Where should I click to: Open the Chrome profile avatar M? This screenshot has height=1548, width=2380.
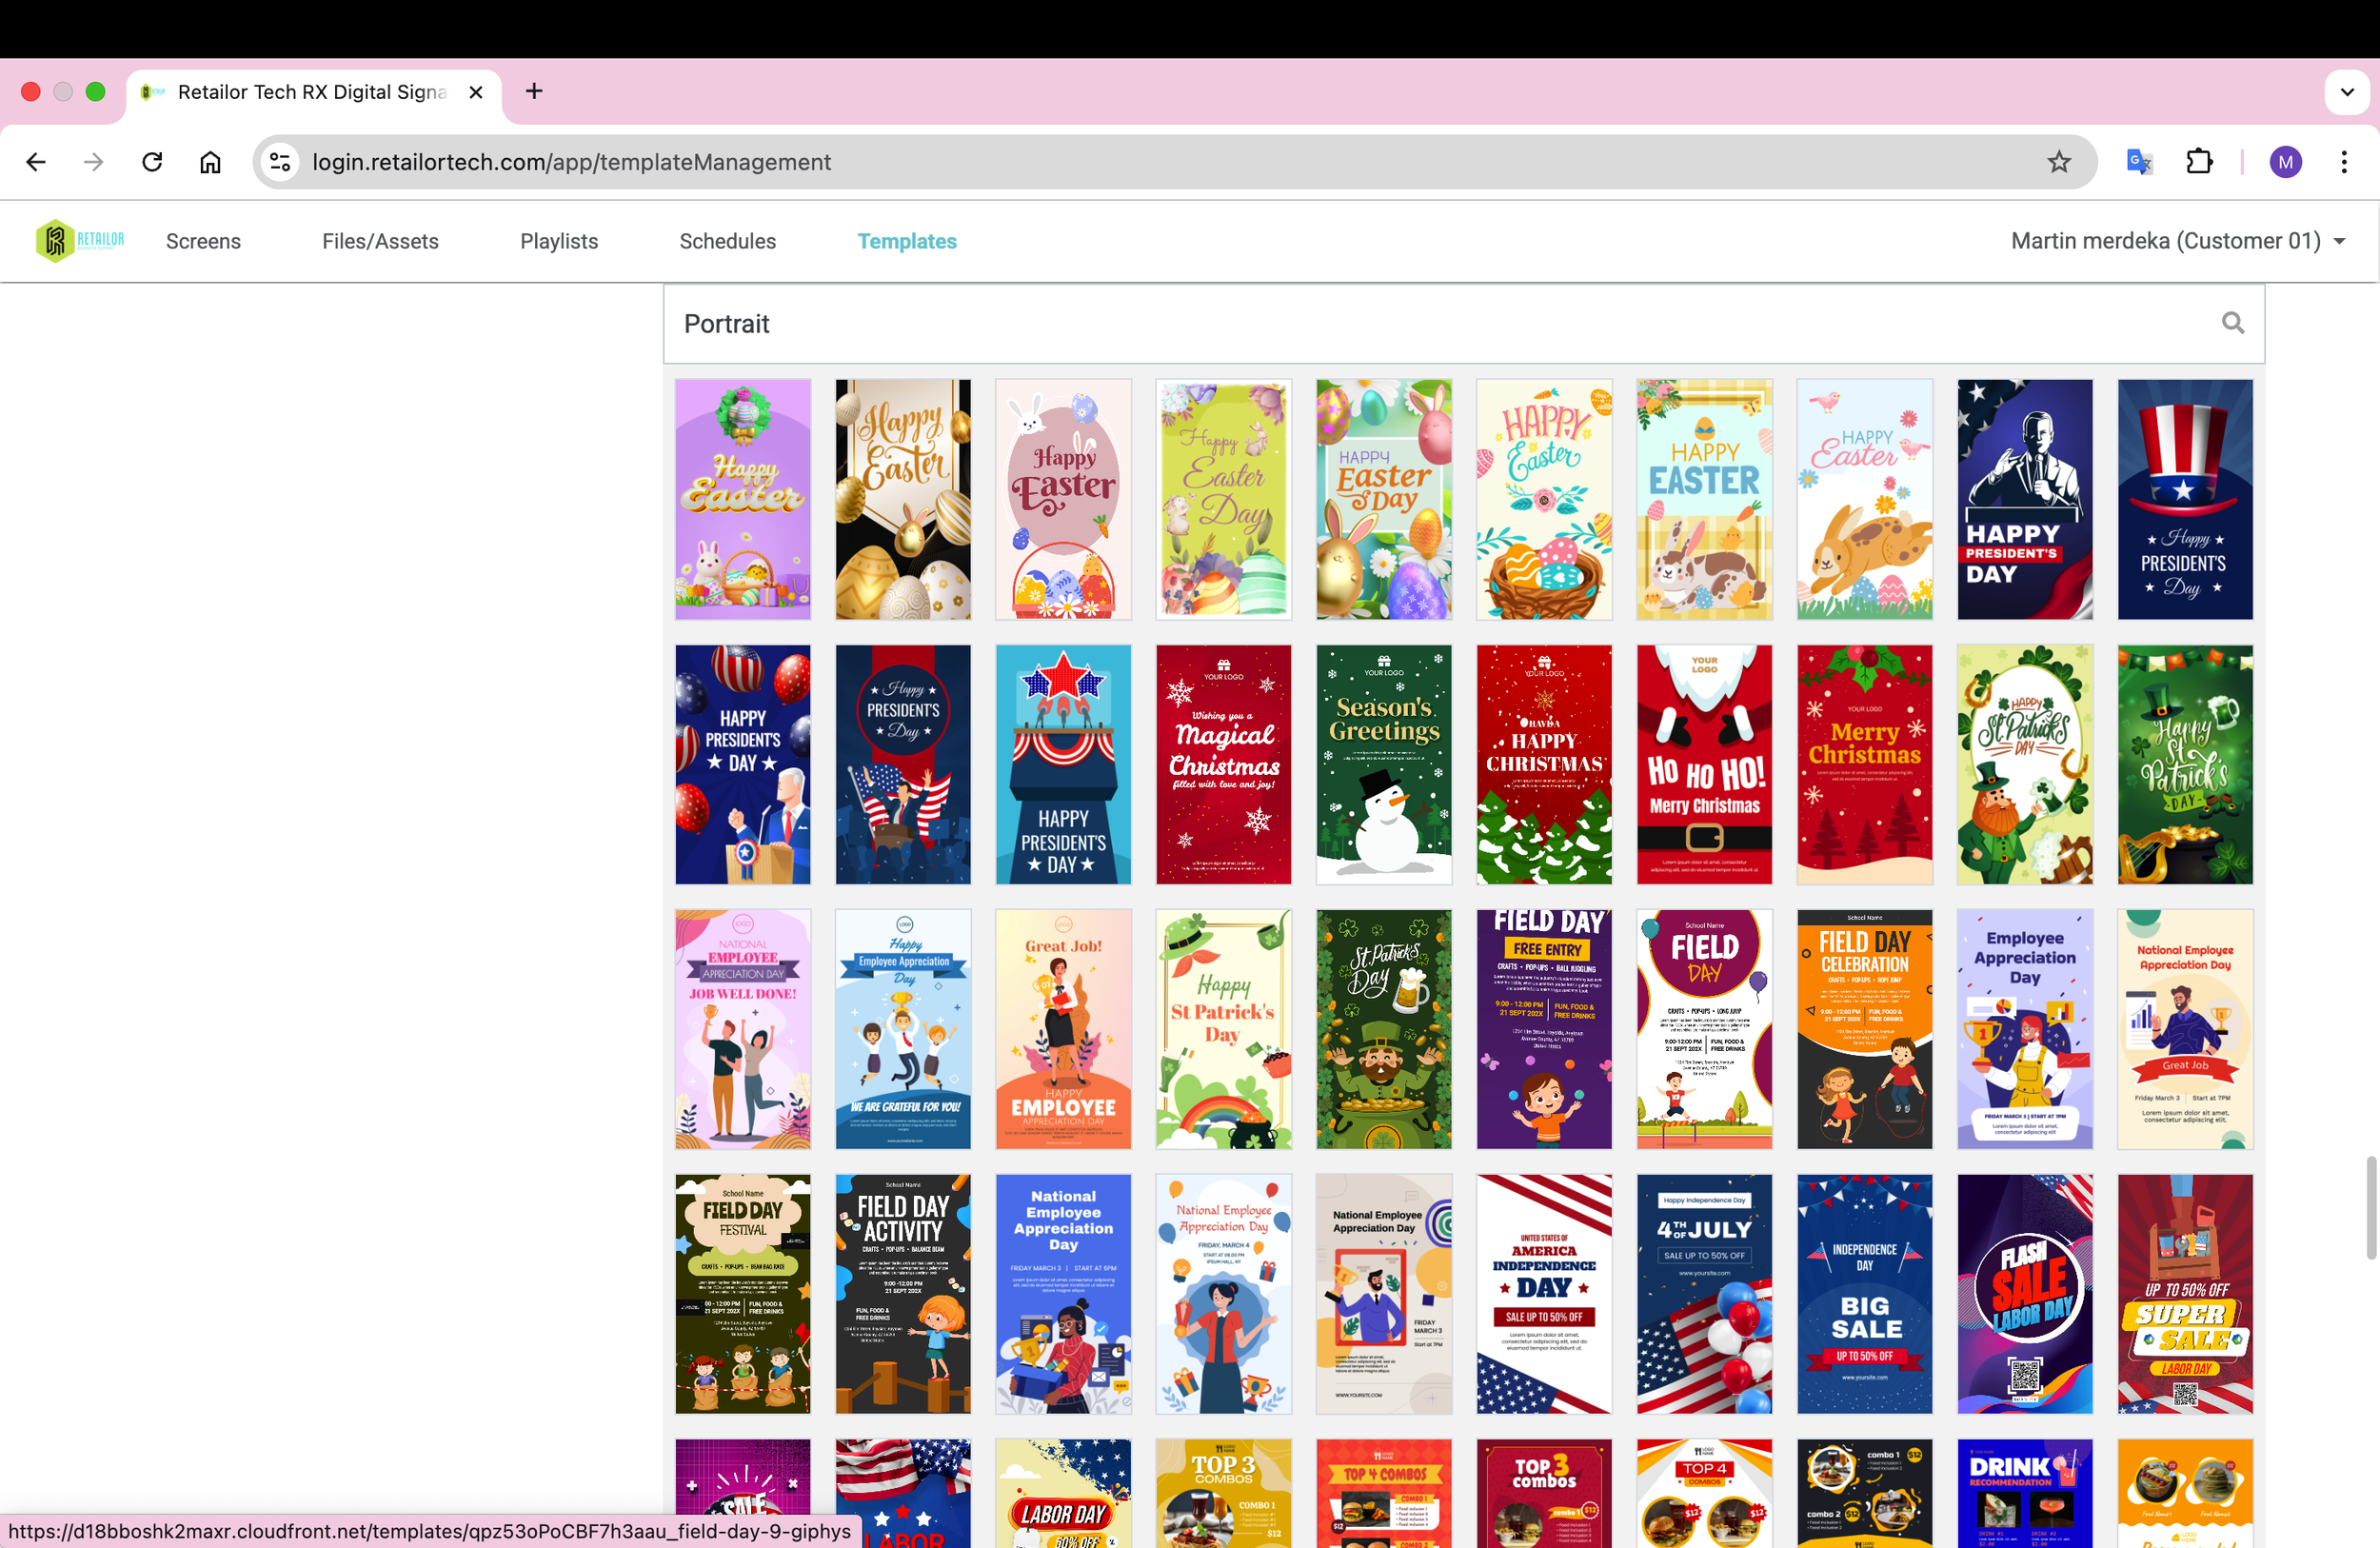pyautogui.click(x=2285, y=162)
